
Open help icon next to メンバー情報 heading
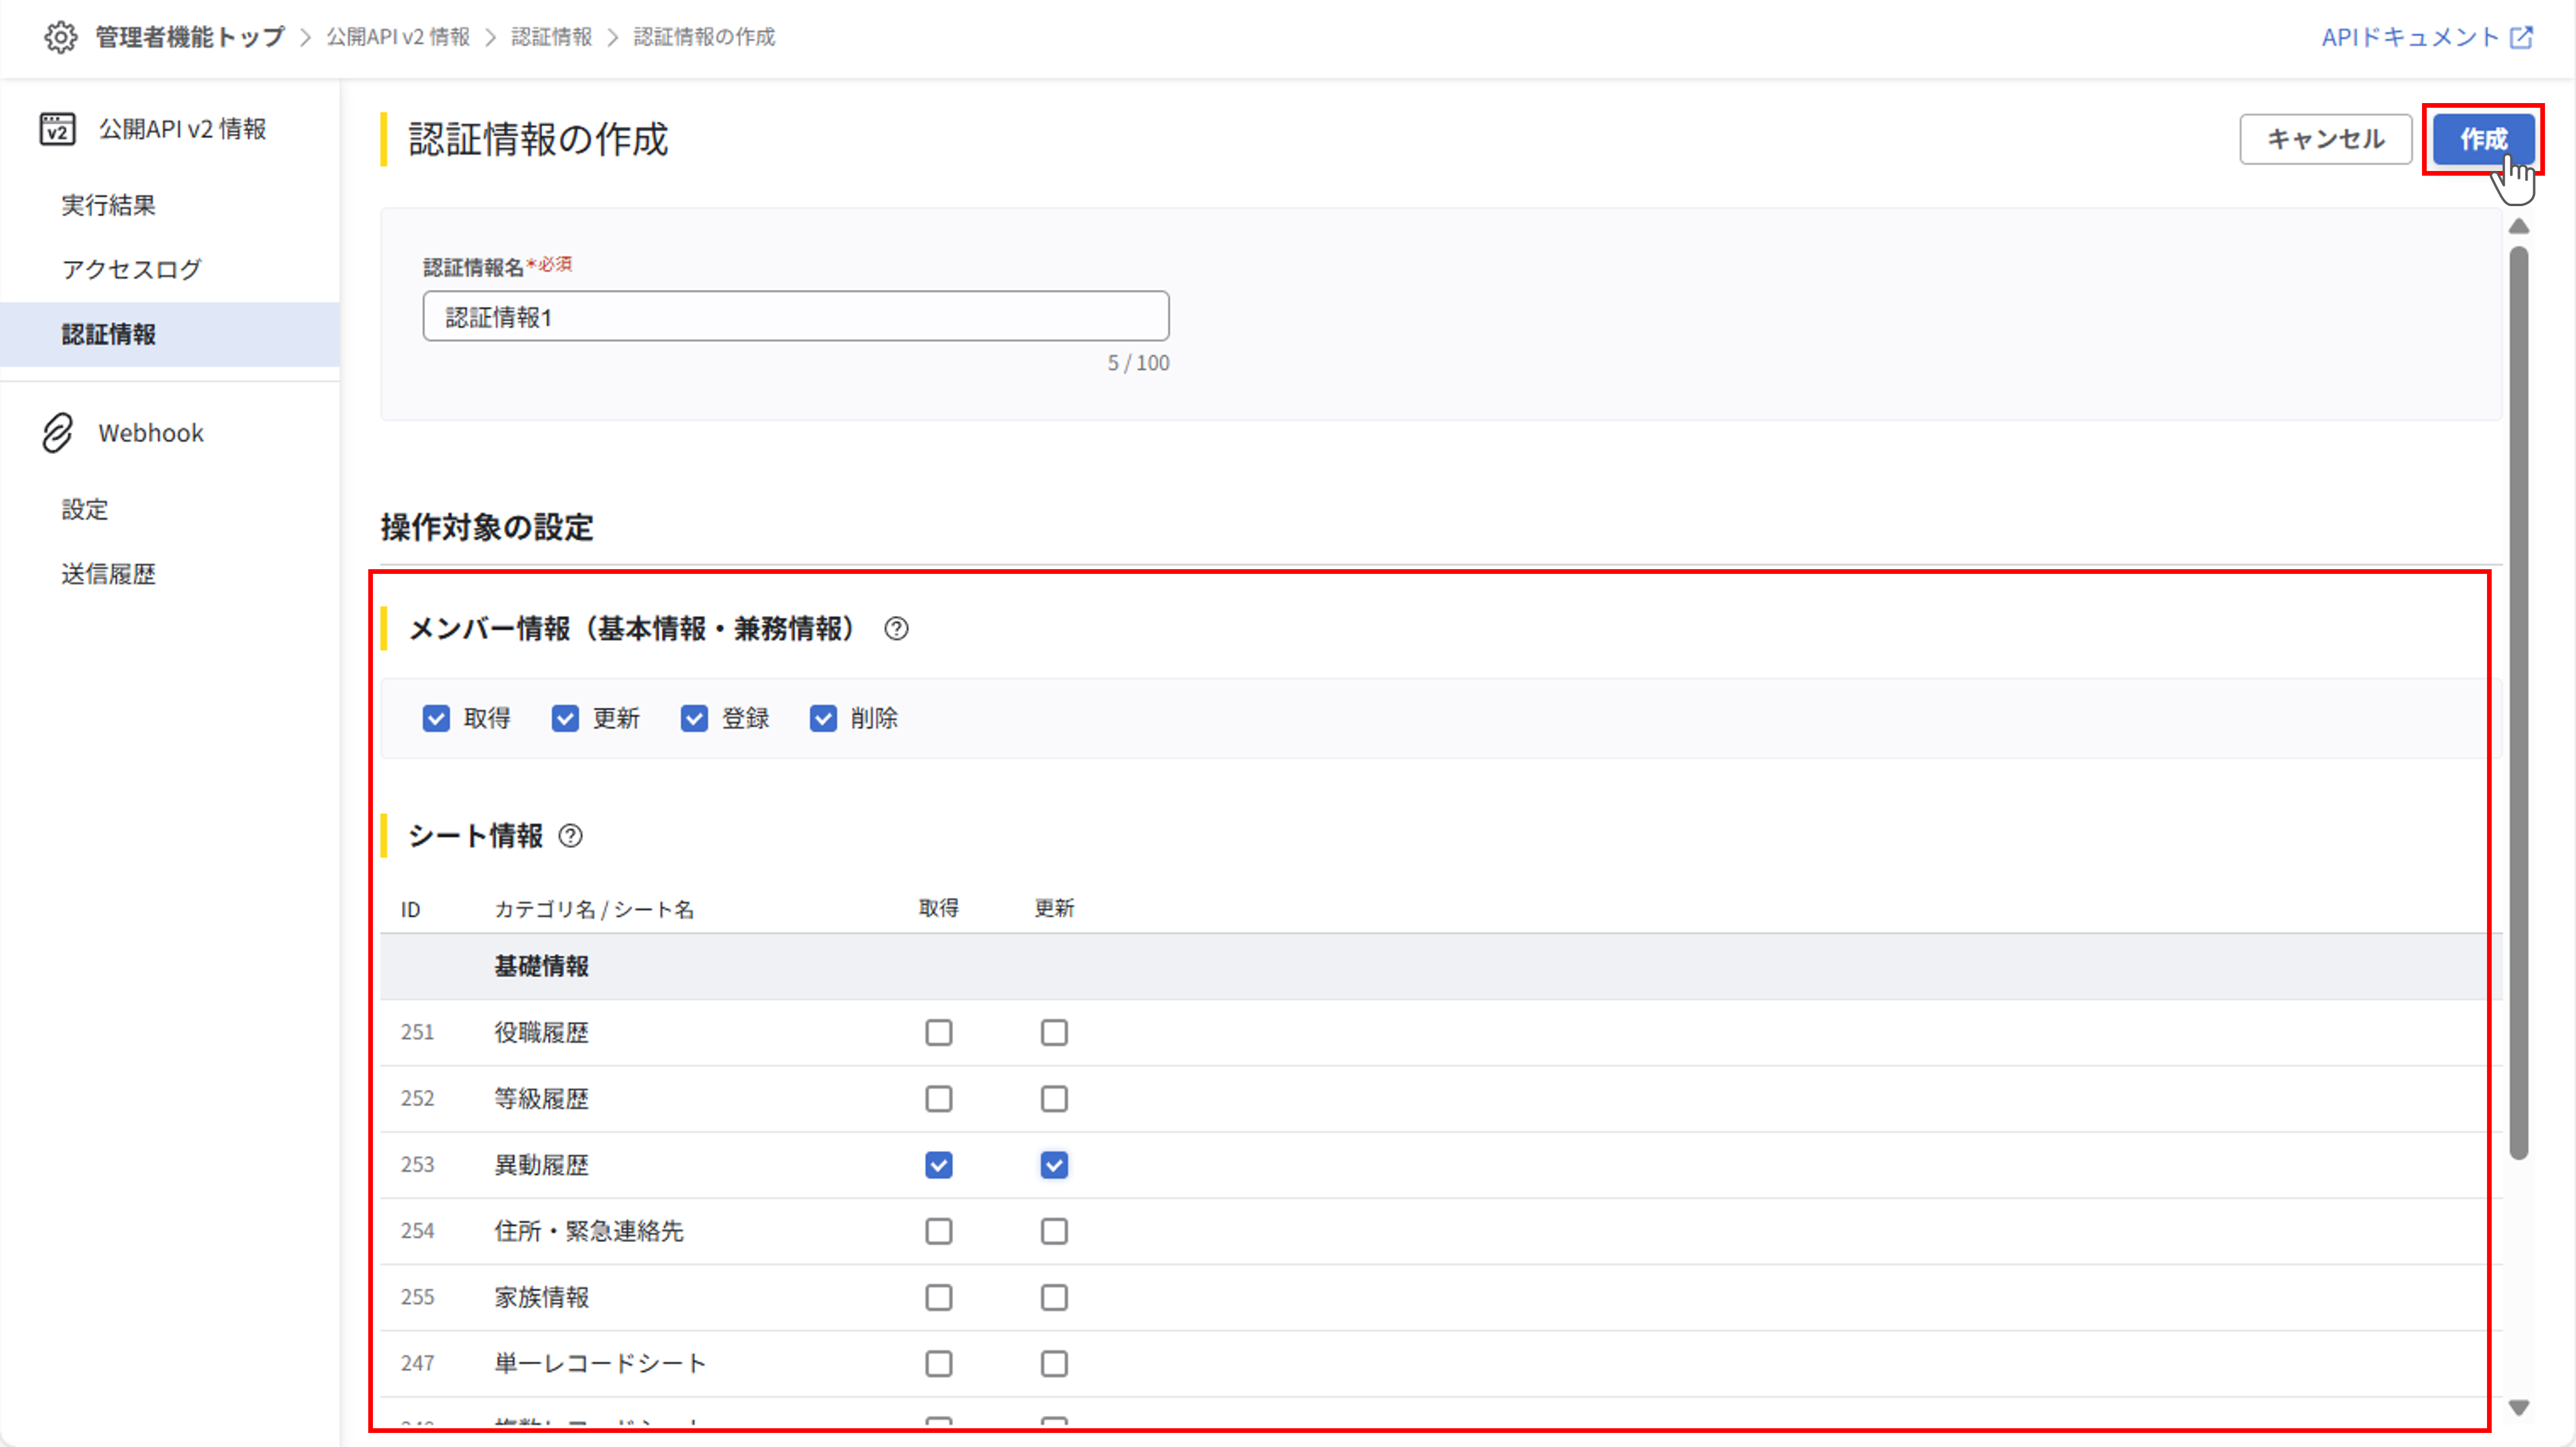(896, 629)
